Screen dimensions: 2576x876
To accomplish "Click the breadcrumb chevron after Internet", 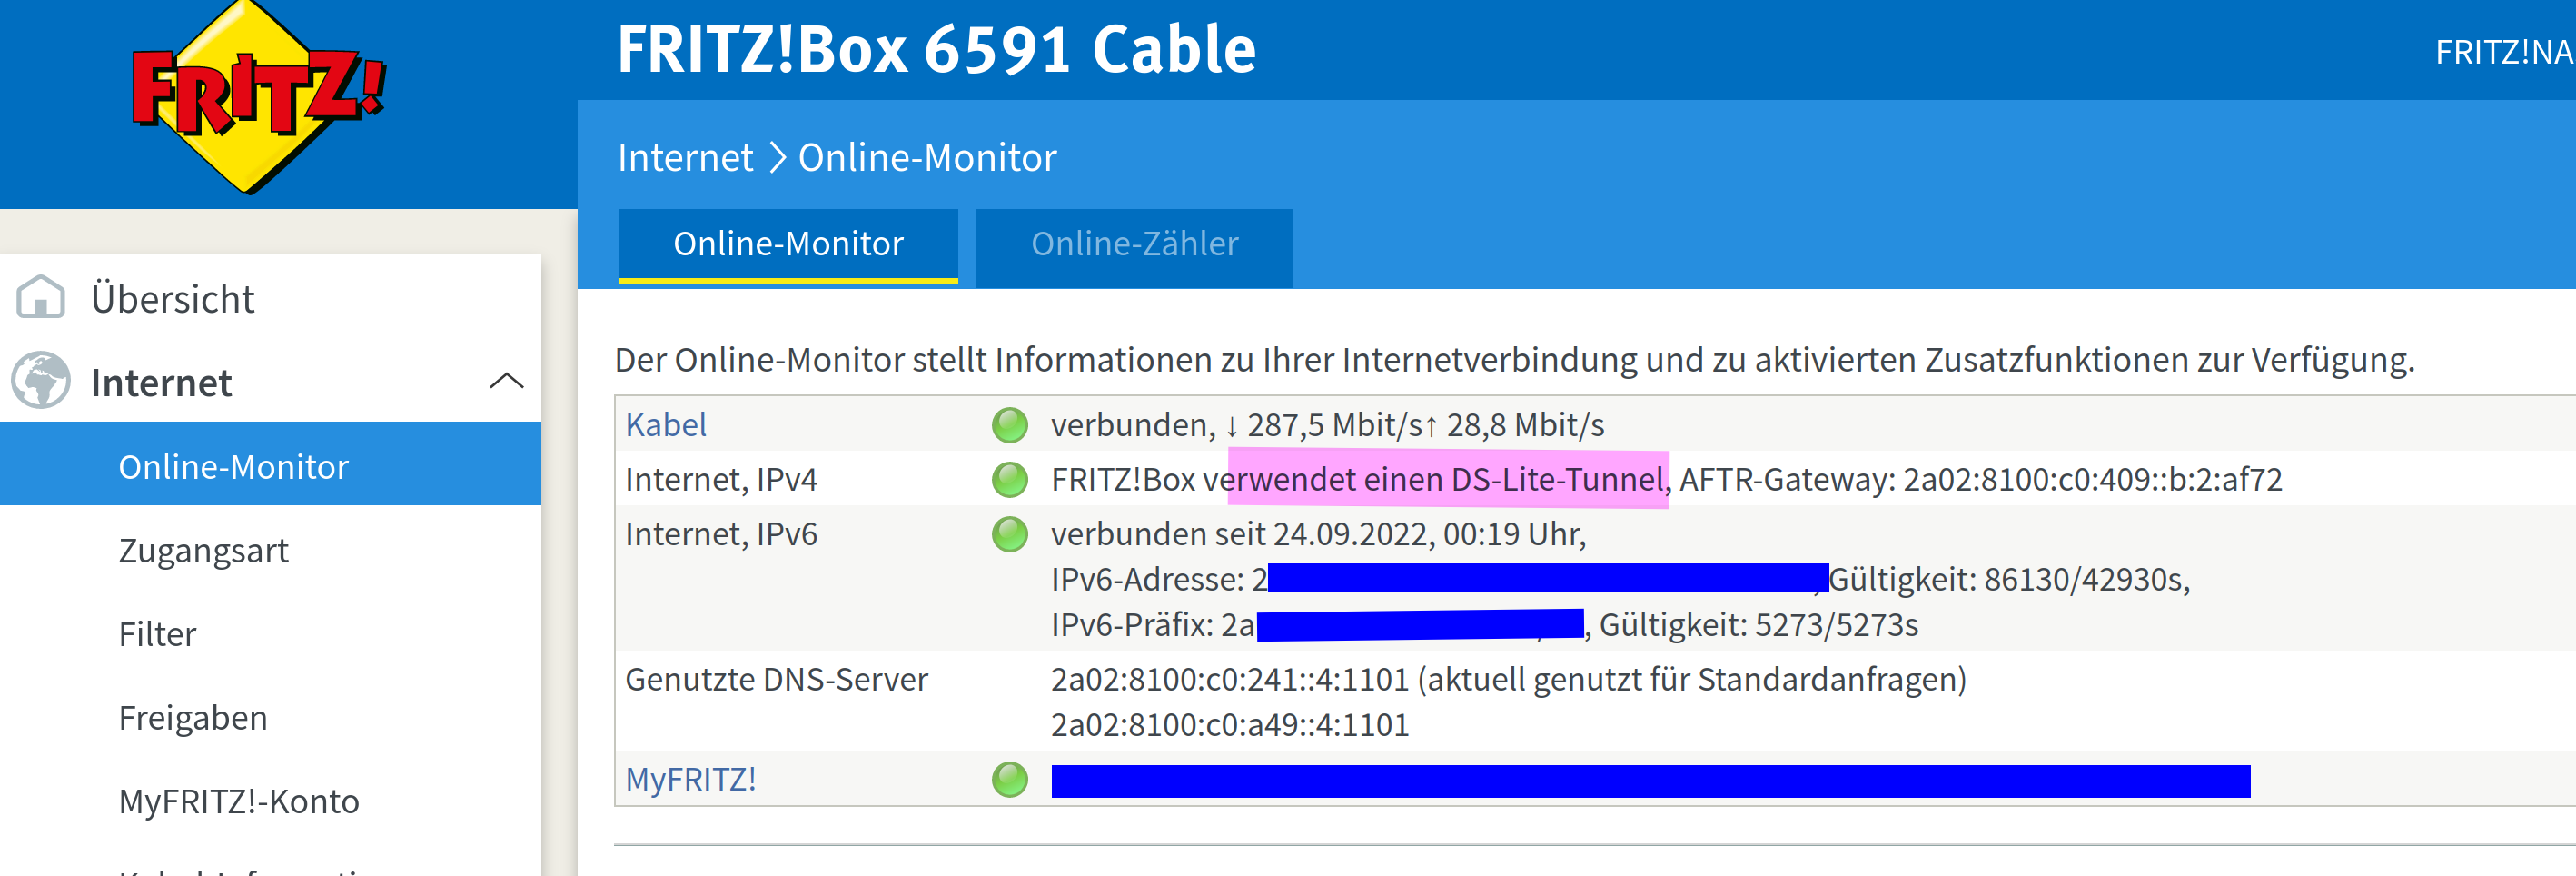I will [x=776, y=158].
